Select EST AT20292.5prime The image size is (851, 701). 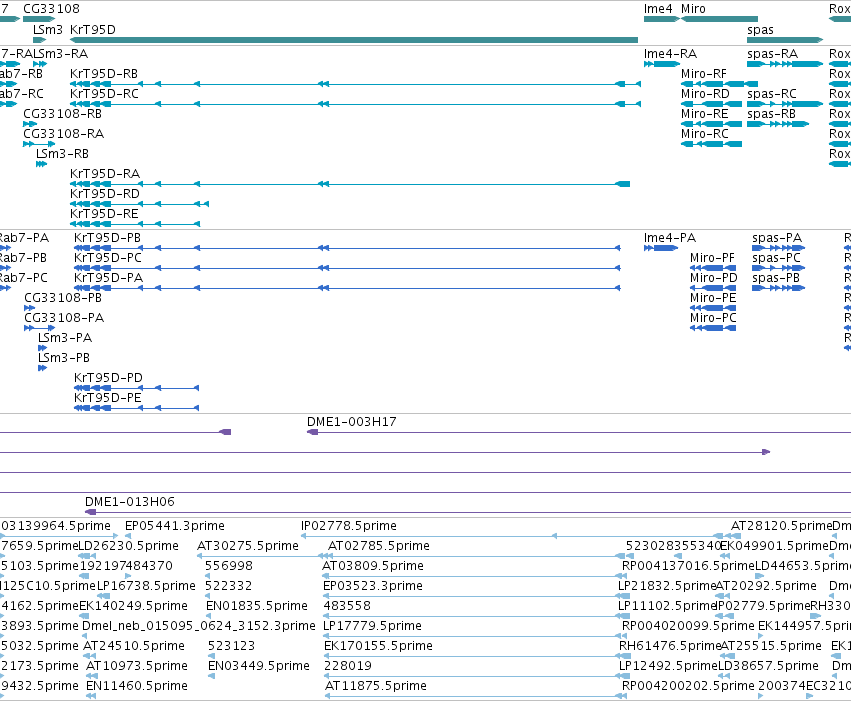[766, 586]
